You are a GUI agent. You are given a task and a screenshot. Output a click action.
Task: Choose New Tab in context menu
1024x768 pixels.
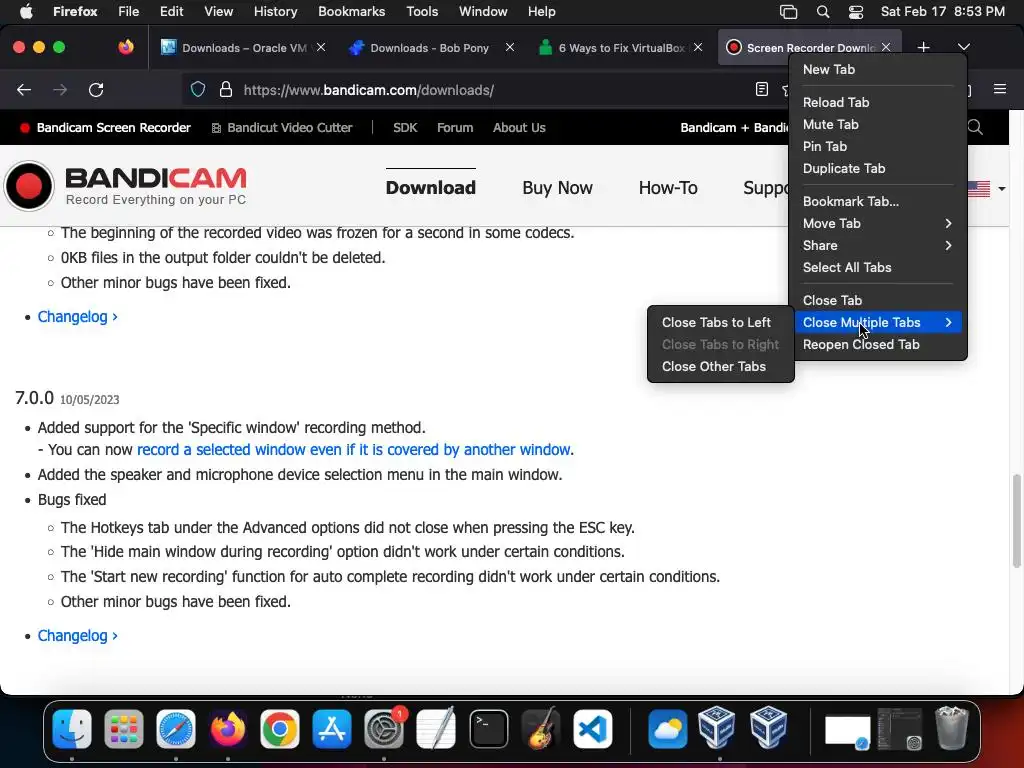[x=878, y=69]
